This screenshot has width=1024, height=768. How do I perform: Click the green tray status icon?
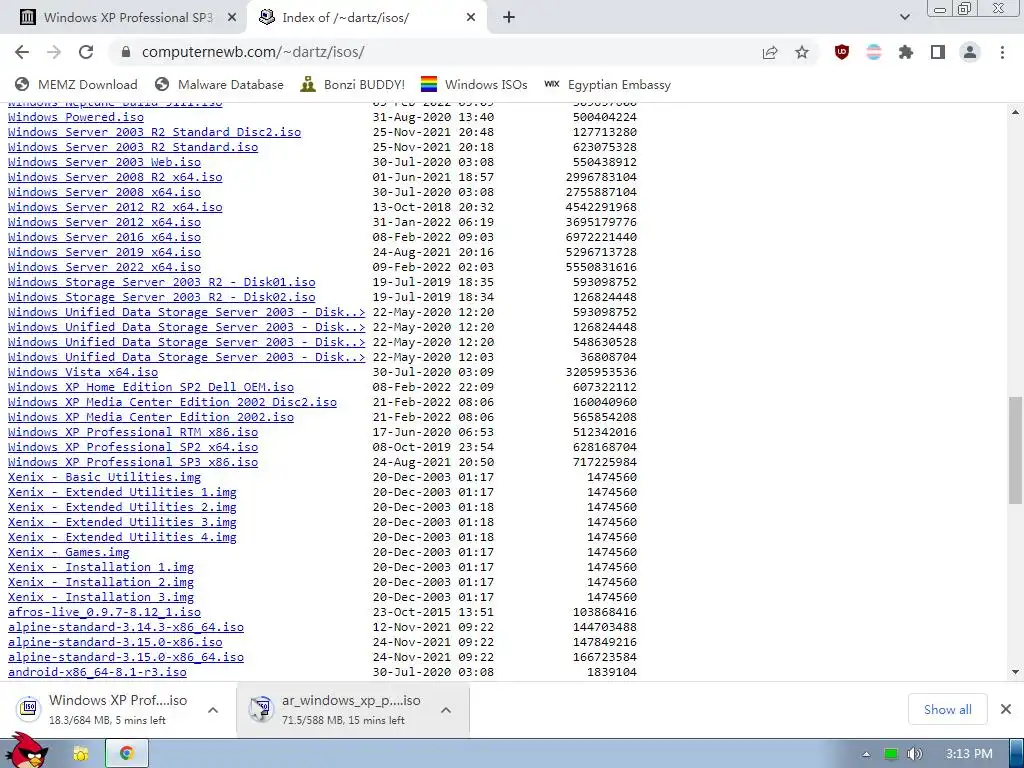tap(891, 754)
